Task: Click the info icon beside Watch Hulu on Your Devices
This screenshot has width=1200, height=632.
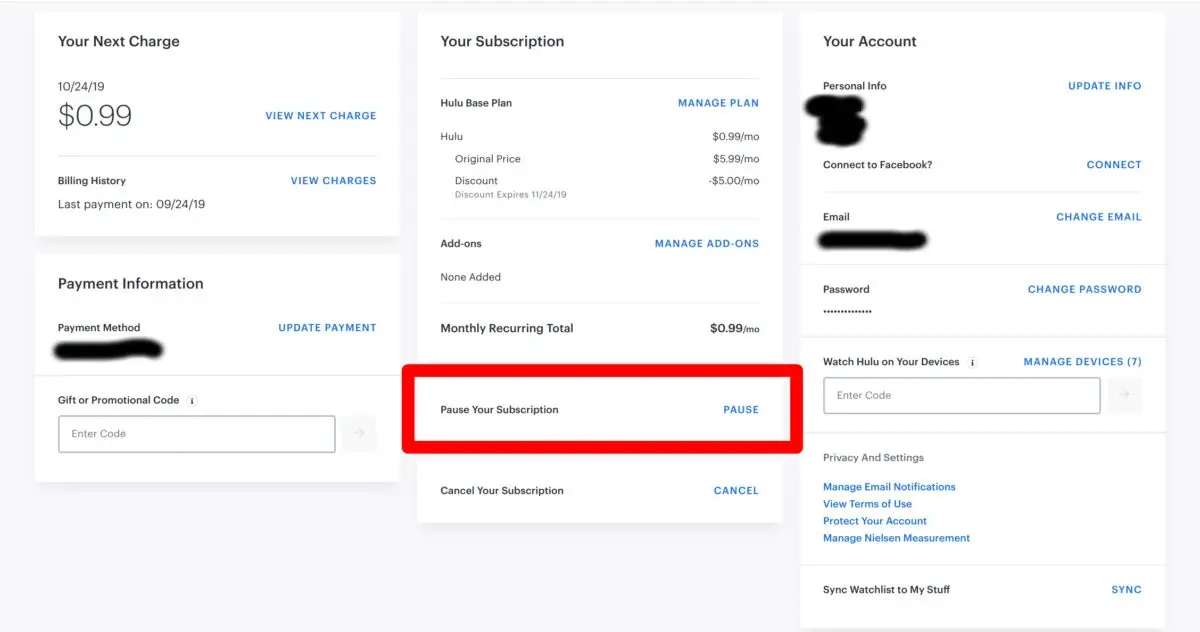Action: [973, 363]
